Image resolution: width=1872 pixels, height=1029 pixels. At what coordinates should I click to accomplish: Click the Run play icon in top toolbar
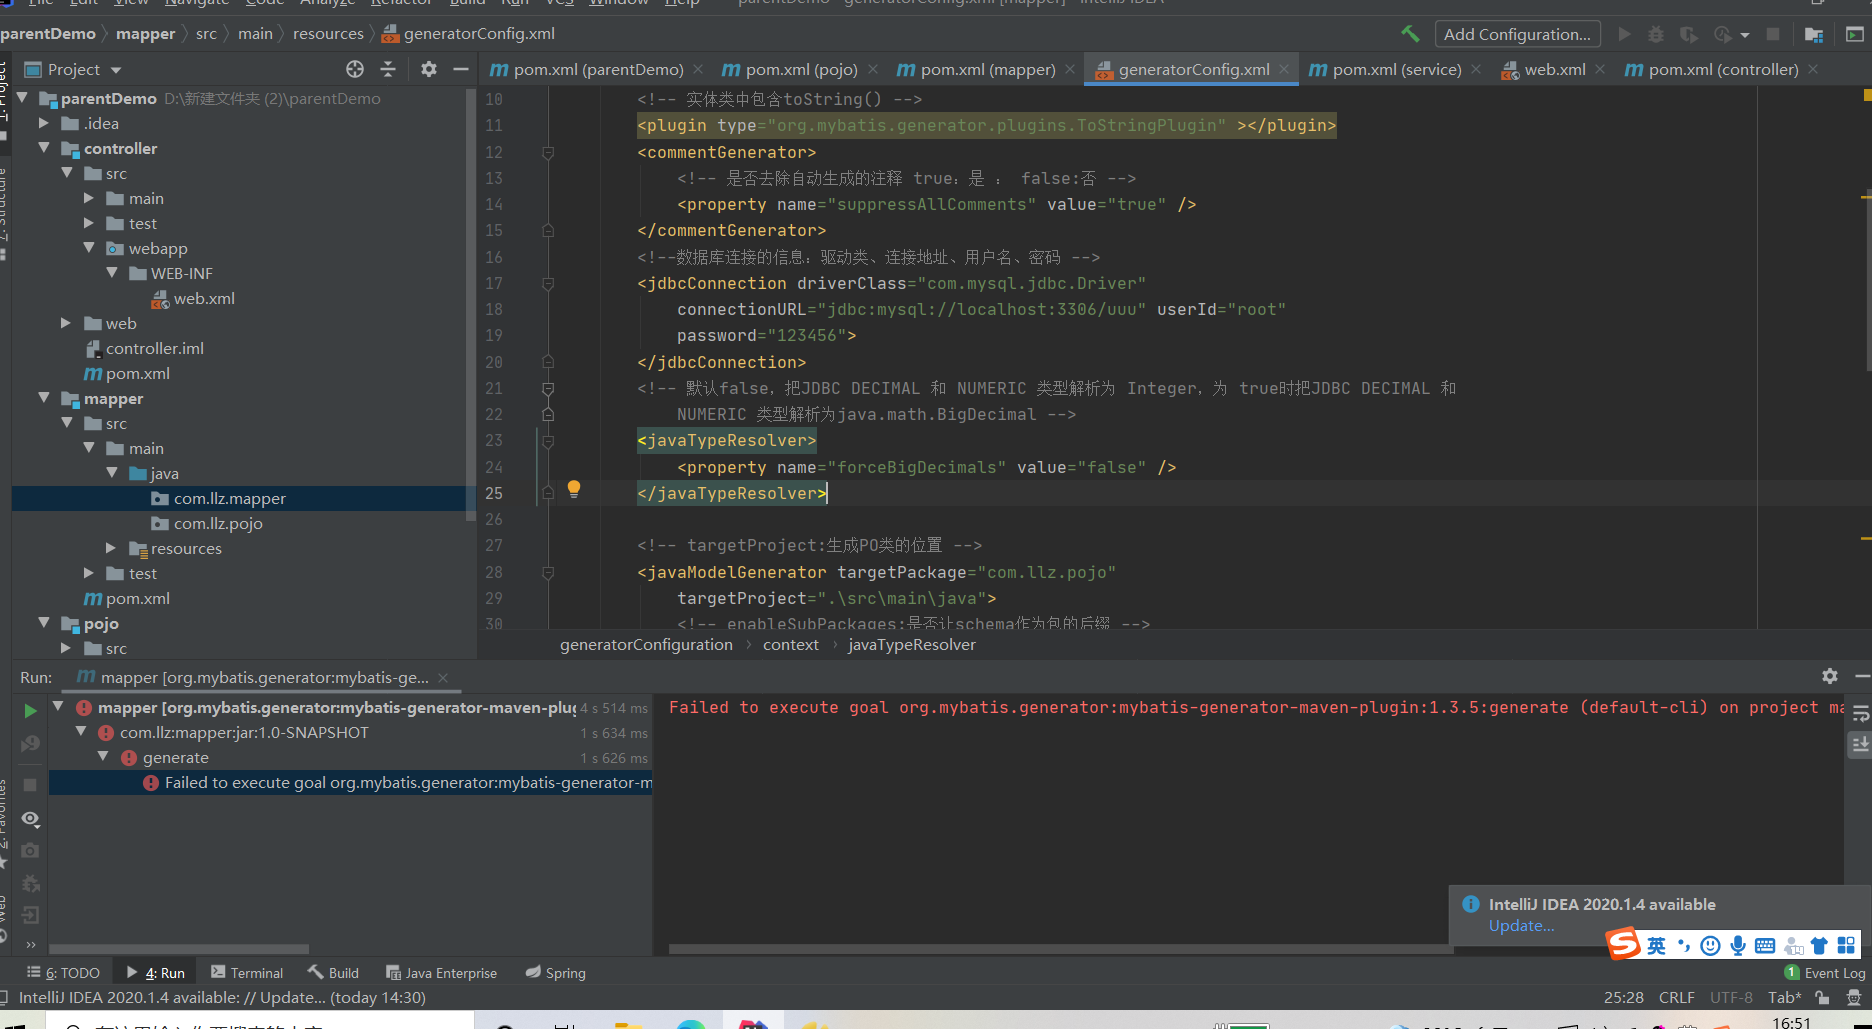click(1624, 34)
